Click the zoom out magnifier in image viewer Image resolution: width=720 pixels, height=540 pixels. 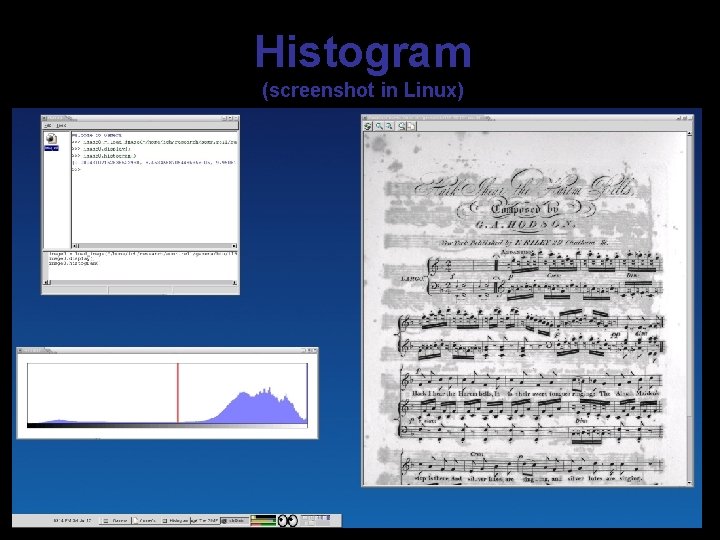point(389,126)
